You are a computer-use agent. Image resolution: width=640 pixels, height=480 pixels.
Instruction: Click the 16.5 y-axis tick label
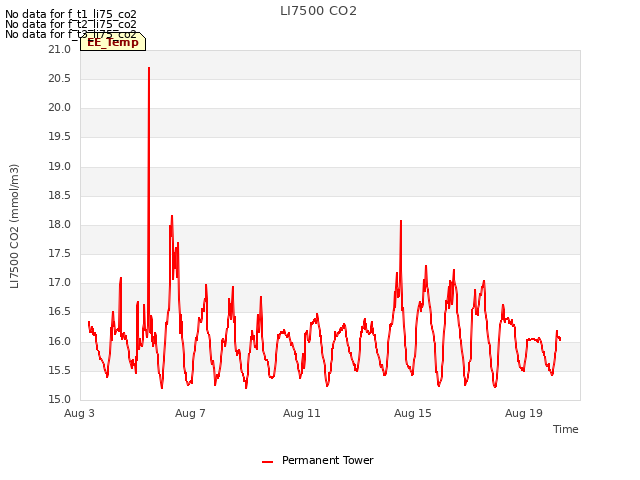tap(60, 312)
